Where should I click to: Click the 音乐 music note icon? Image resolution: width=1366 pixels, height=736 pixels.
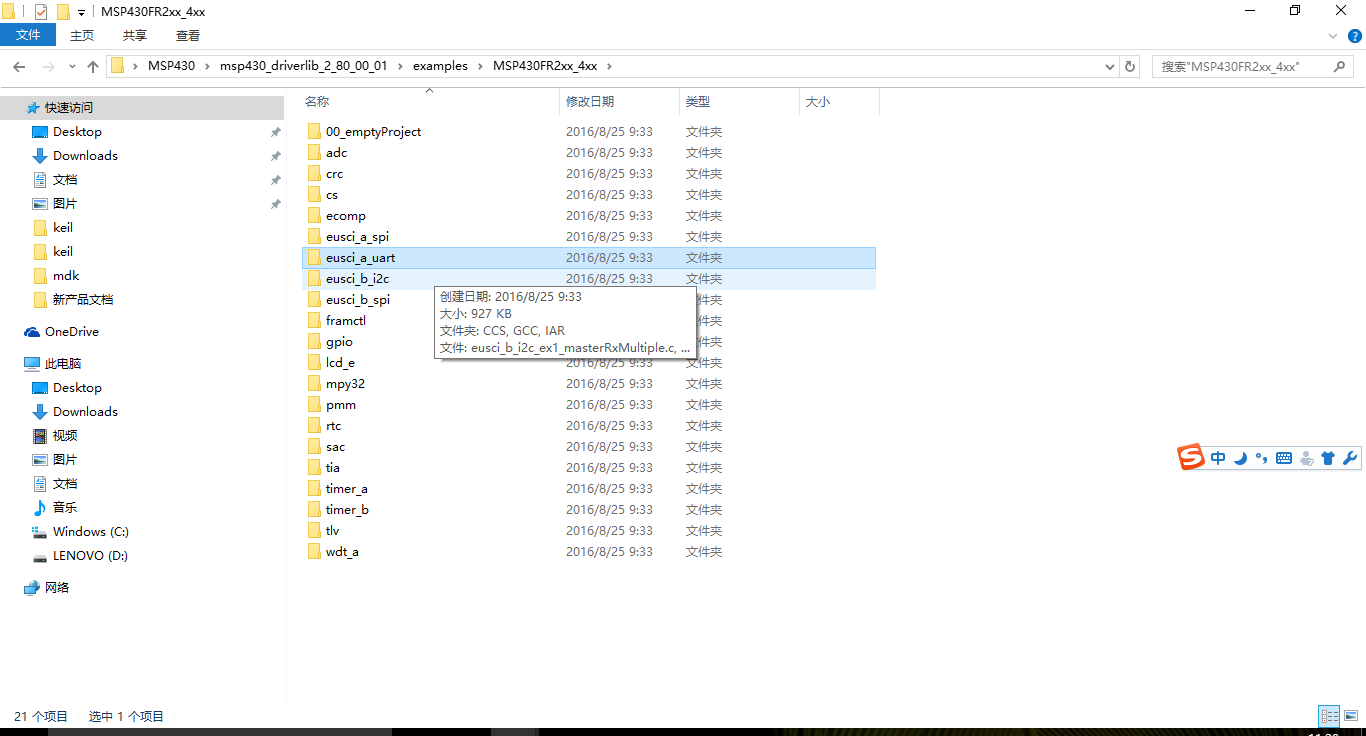click(40, 508)
